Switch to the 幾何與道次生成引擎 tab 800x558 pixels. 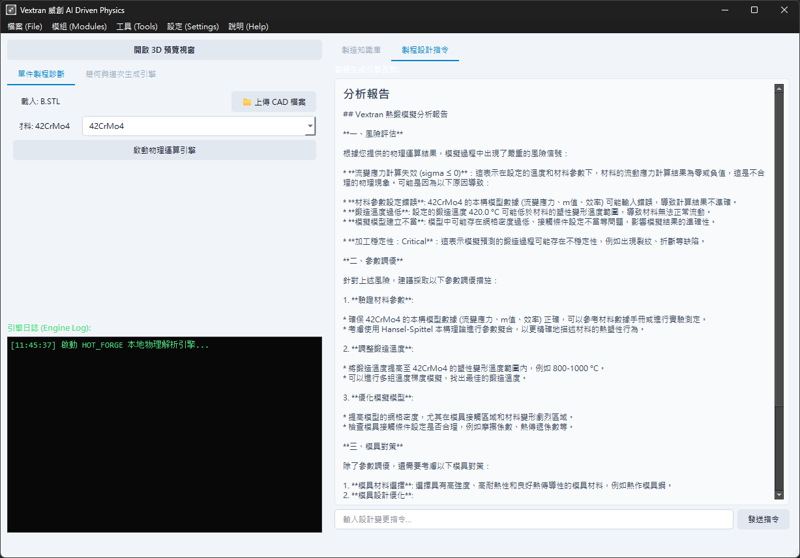(120, 74)
